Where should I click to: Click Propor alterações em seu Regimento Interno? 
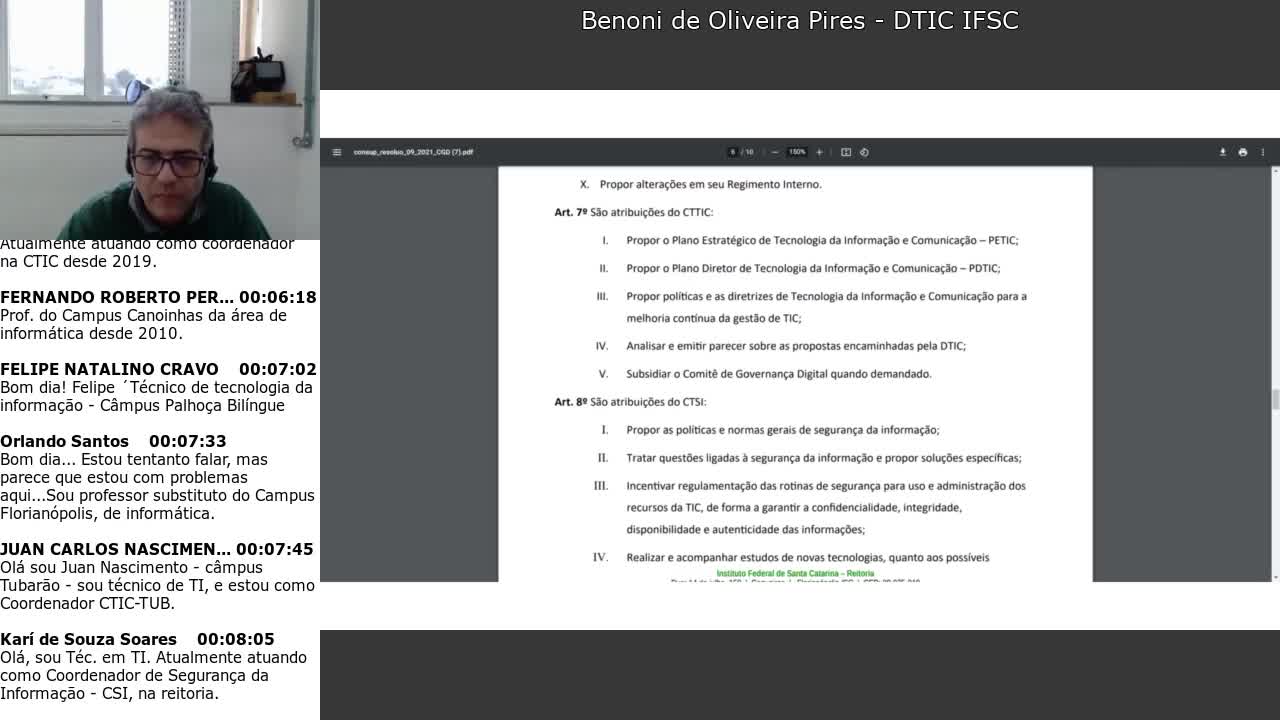coord(711,184)
